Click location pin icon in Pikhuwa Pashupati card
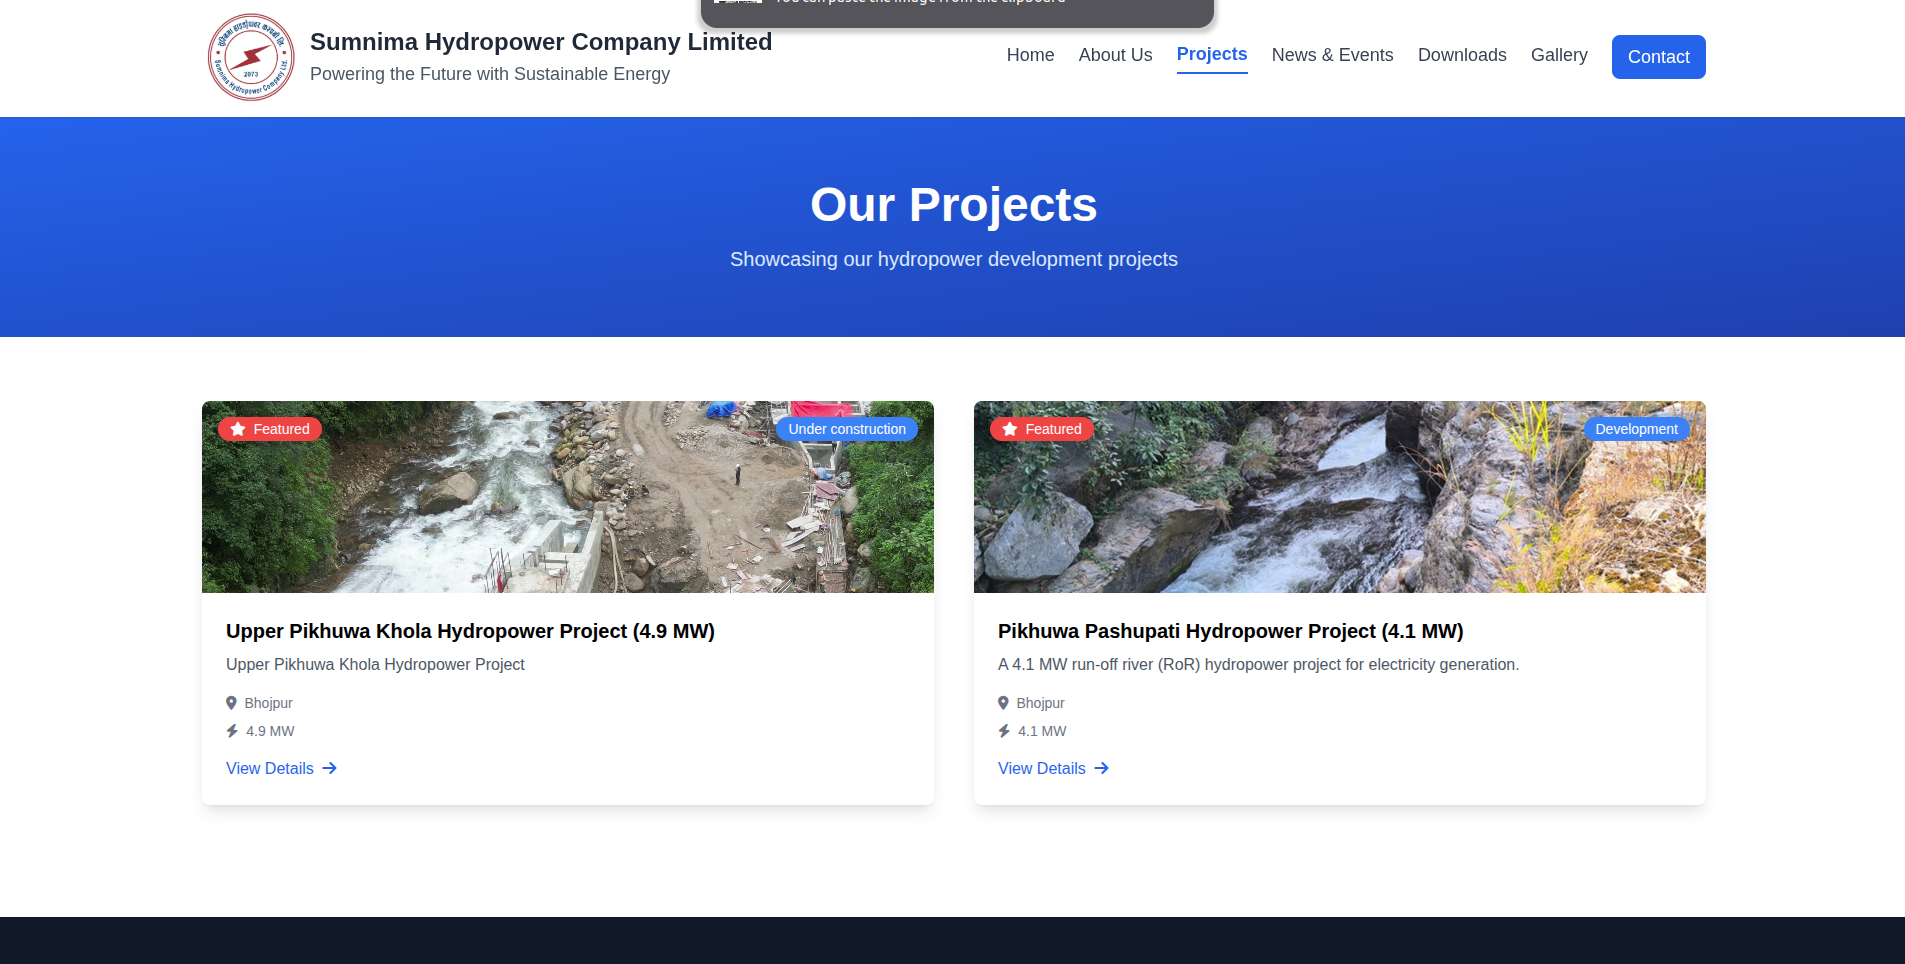The image size is (1905, 964). [1003, 703]
